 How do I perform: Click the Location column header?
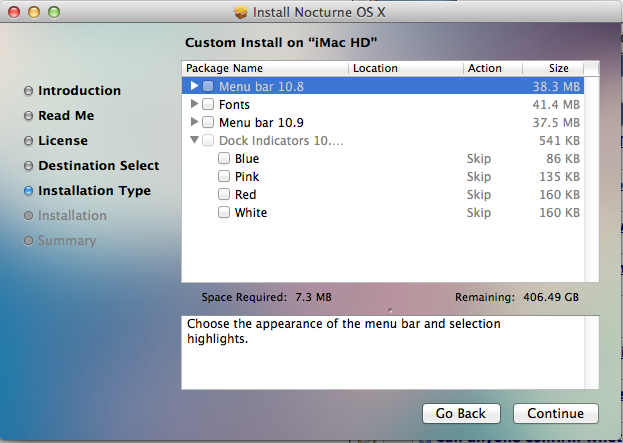coord(406,68)
